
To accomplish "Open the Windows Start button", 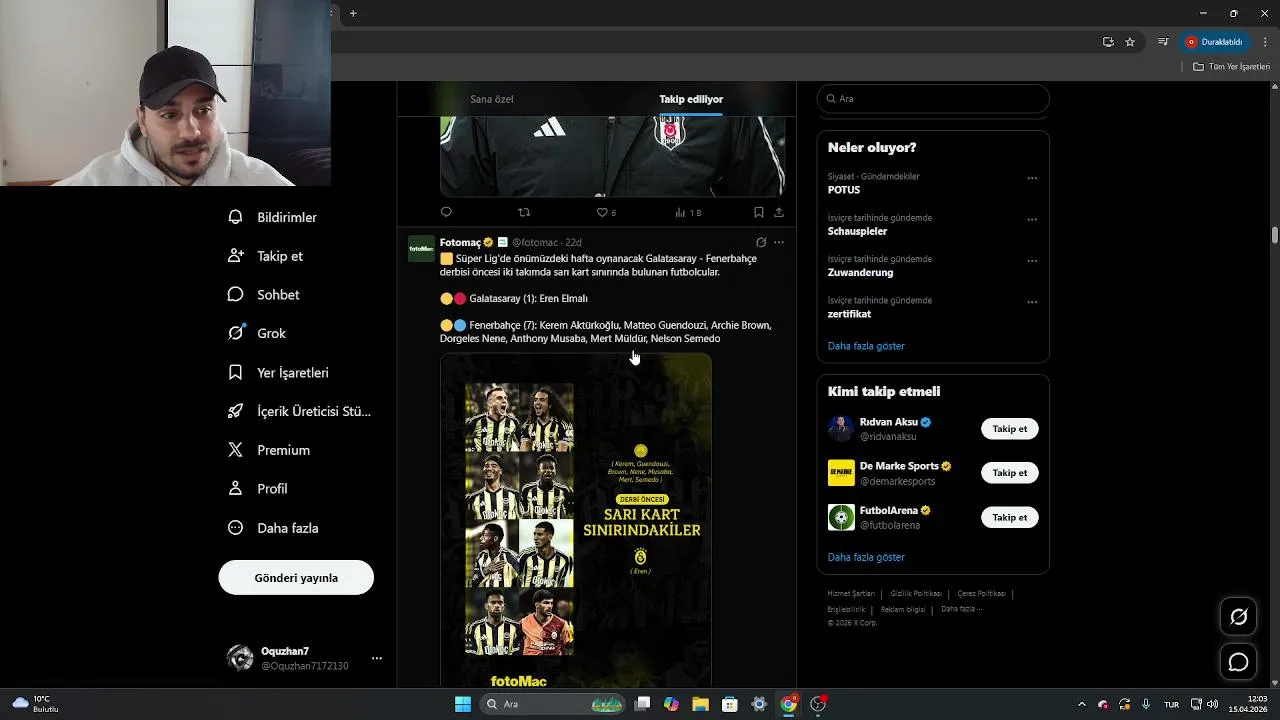I will pos(463,704).
